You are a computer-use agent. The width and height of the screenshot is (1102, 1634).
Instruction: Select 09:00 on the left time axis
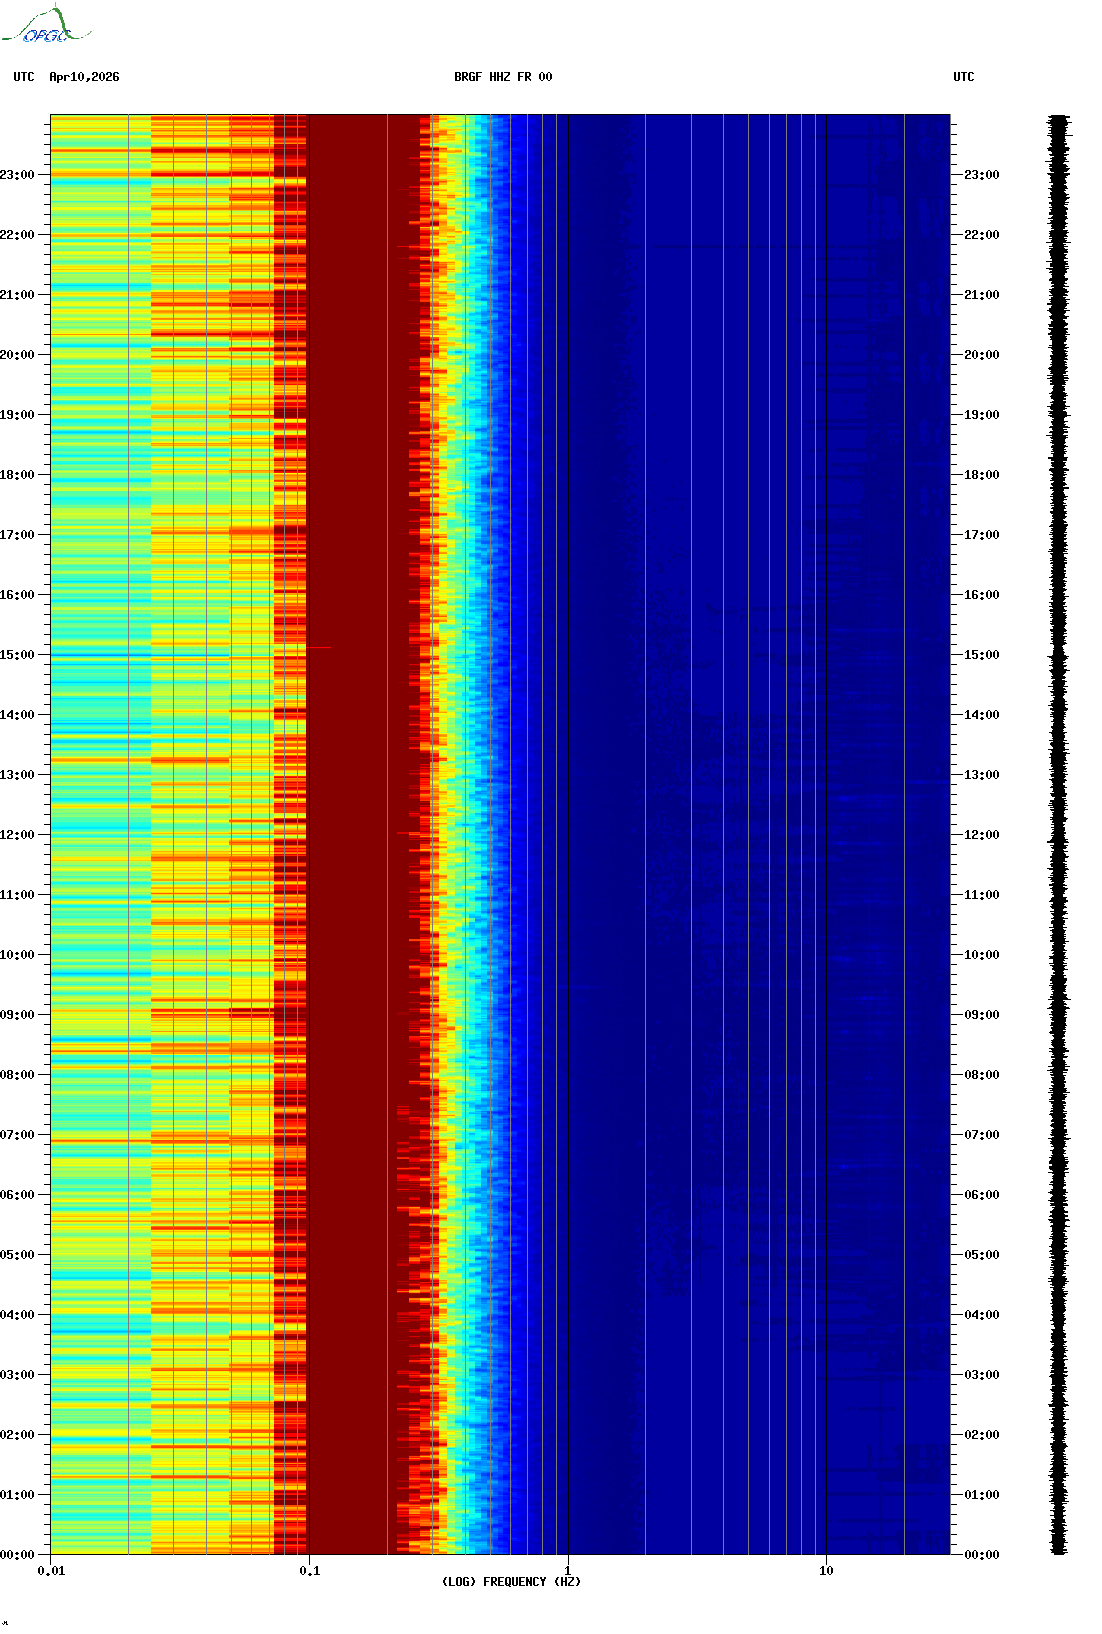click(x=17, y=1015)
